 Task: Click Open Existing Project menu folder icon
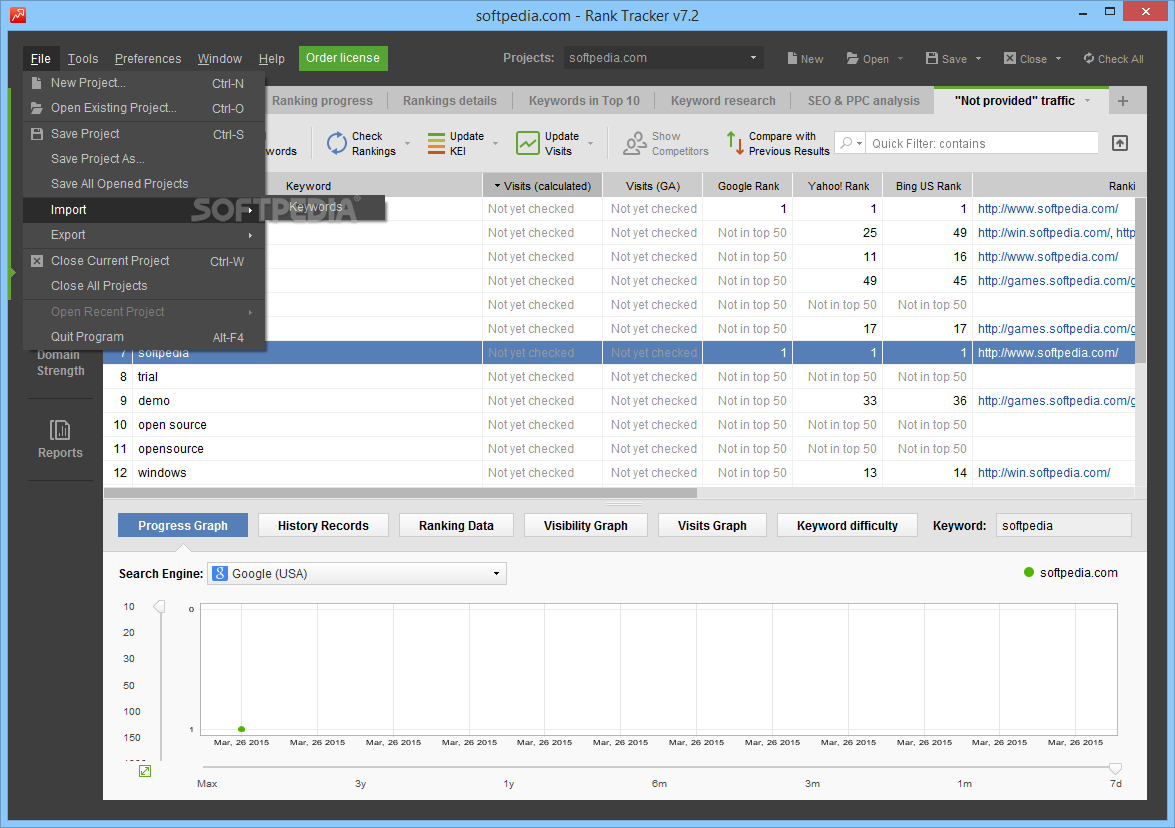(x=36, y=108)
